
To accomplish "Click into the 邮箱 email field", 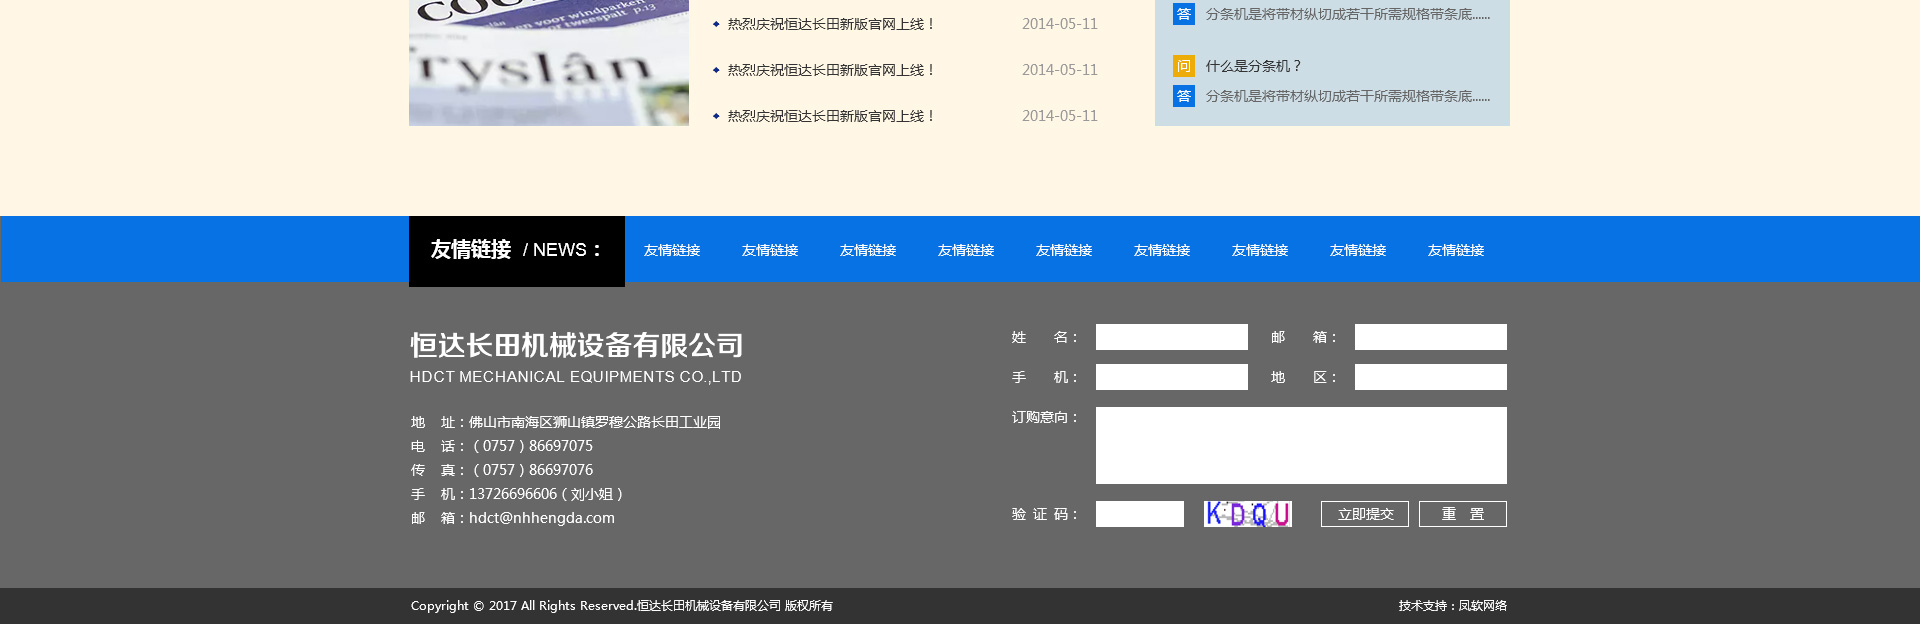I will click(1430, 337).
